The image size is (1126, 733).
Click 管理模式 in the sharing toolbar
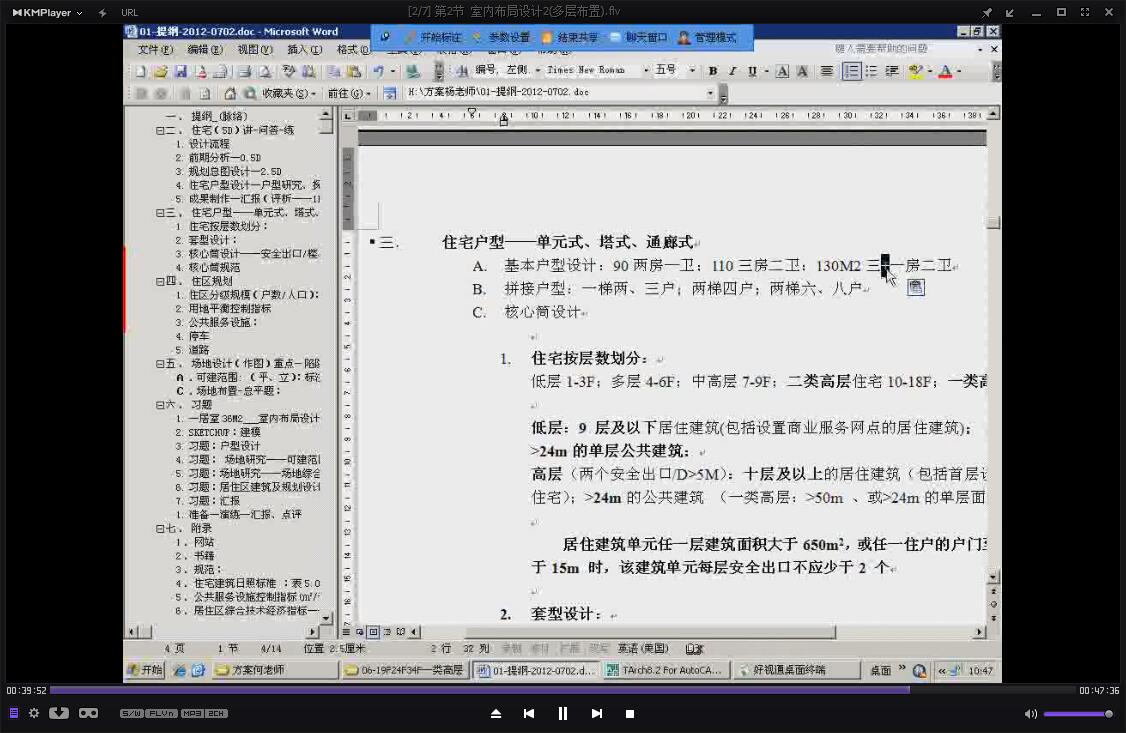coord(707,37)
